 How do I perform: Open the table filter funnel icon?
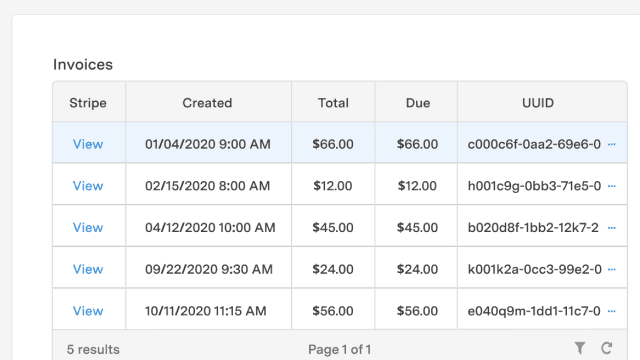[x=580, y=348]
